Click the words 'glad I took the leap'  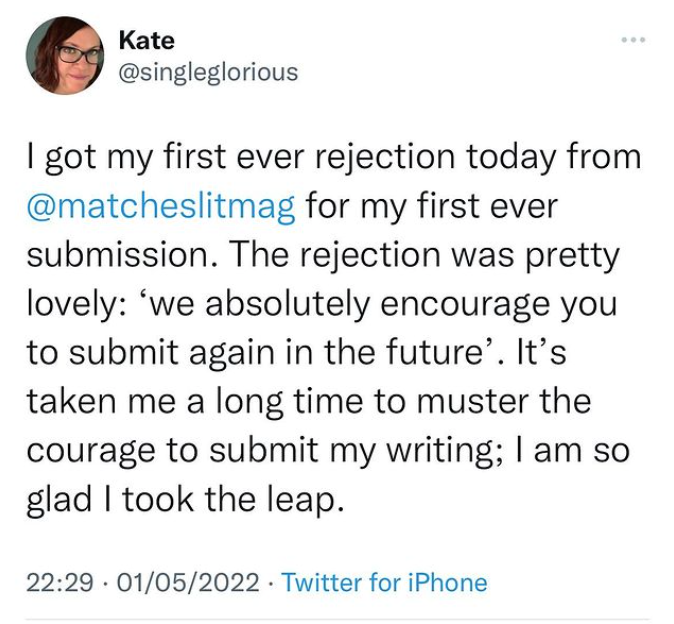185,498
